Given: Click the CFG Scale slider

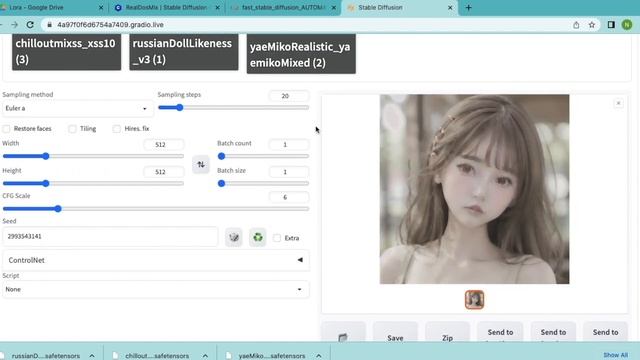Looking at the screenshot, I should click(x=156, y=209).
